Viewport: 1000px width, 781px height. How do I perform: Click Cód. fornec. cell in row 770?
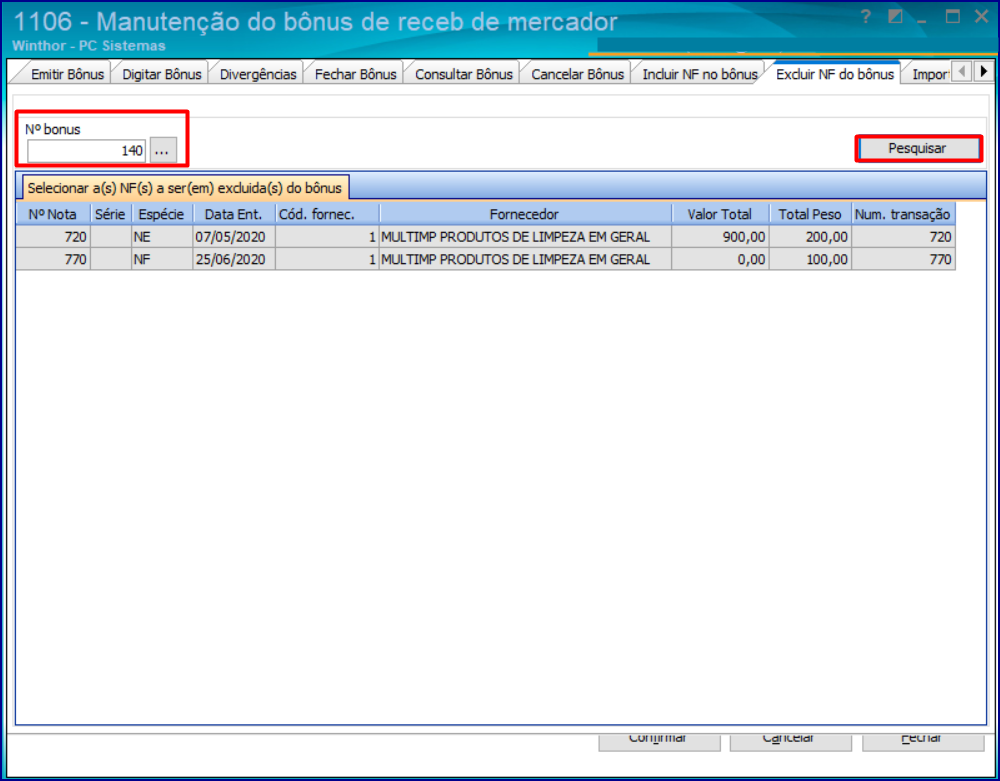(327, 259)
